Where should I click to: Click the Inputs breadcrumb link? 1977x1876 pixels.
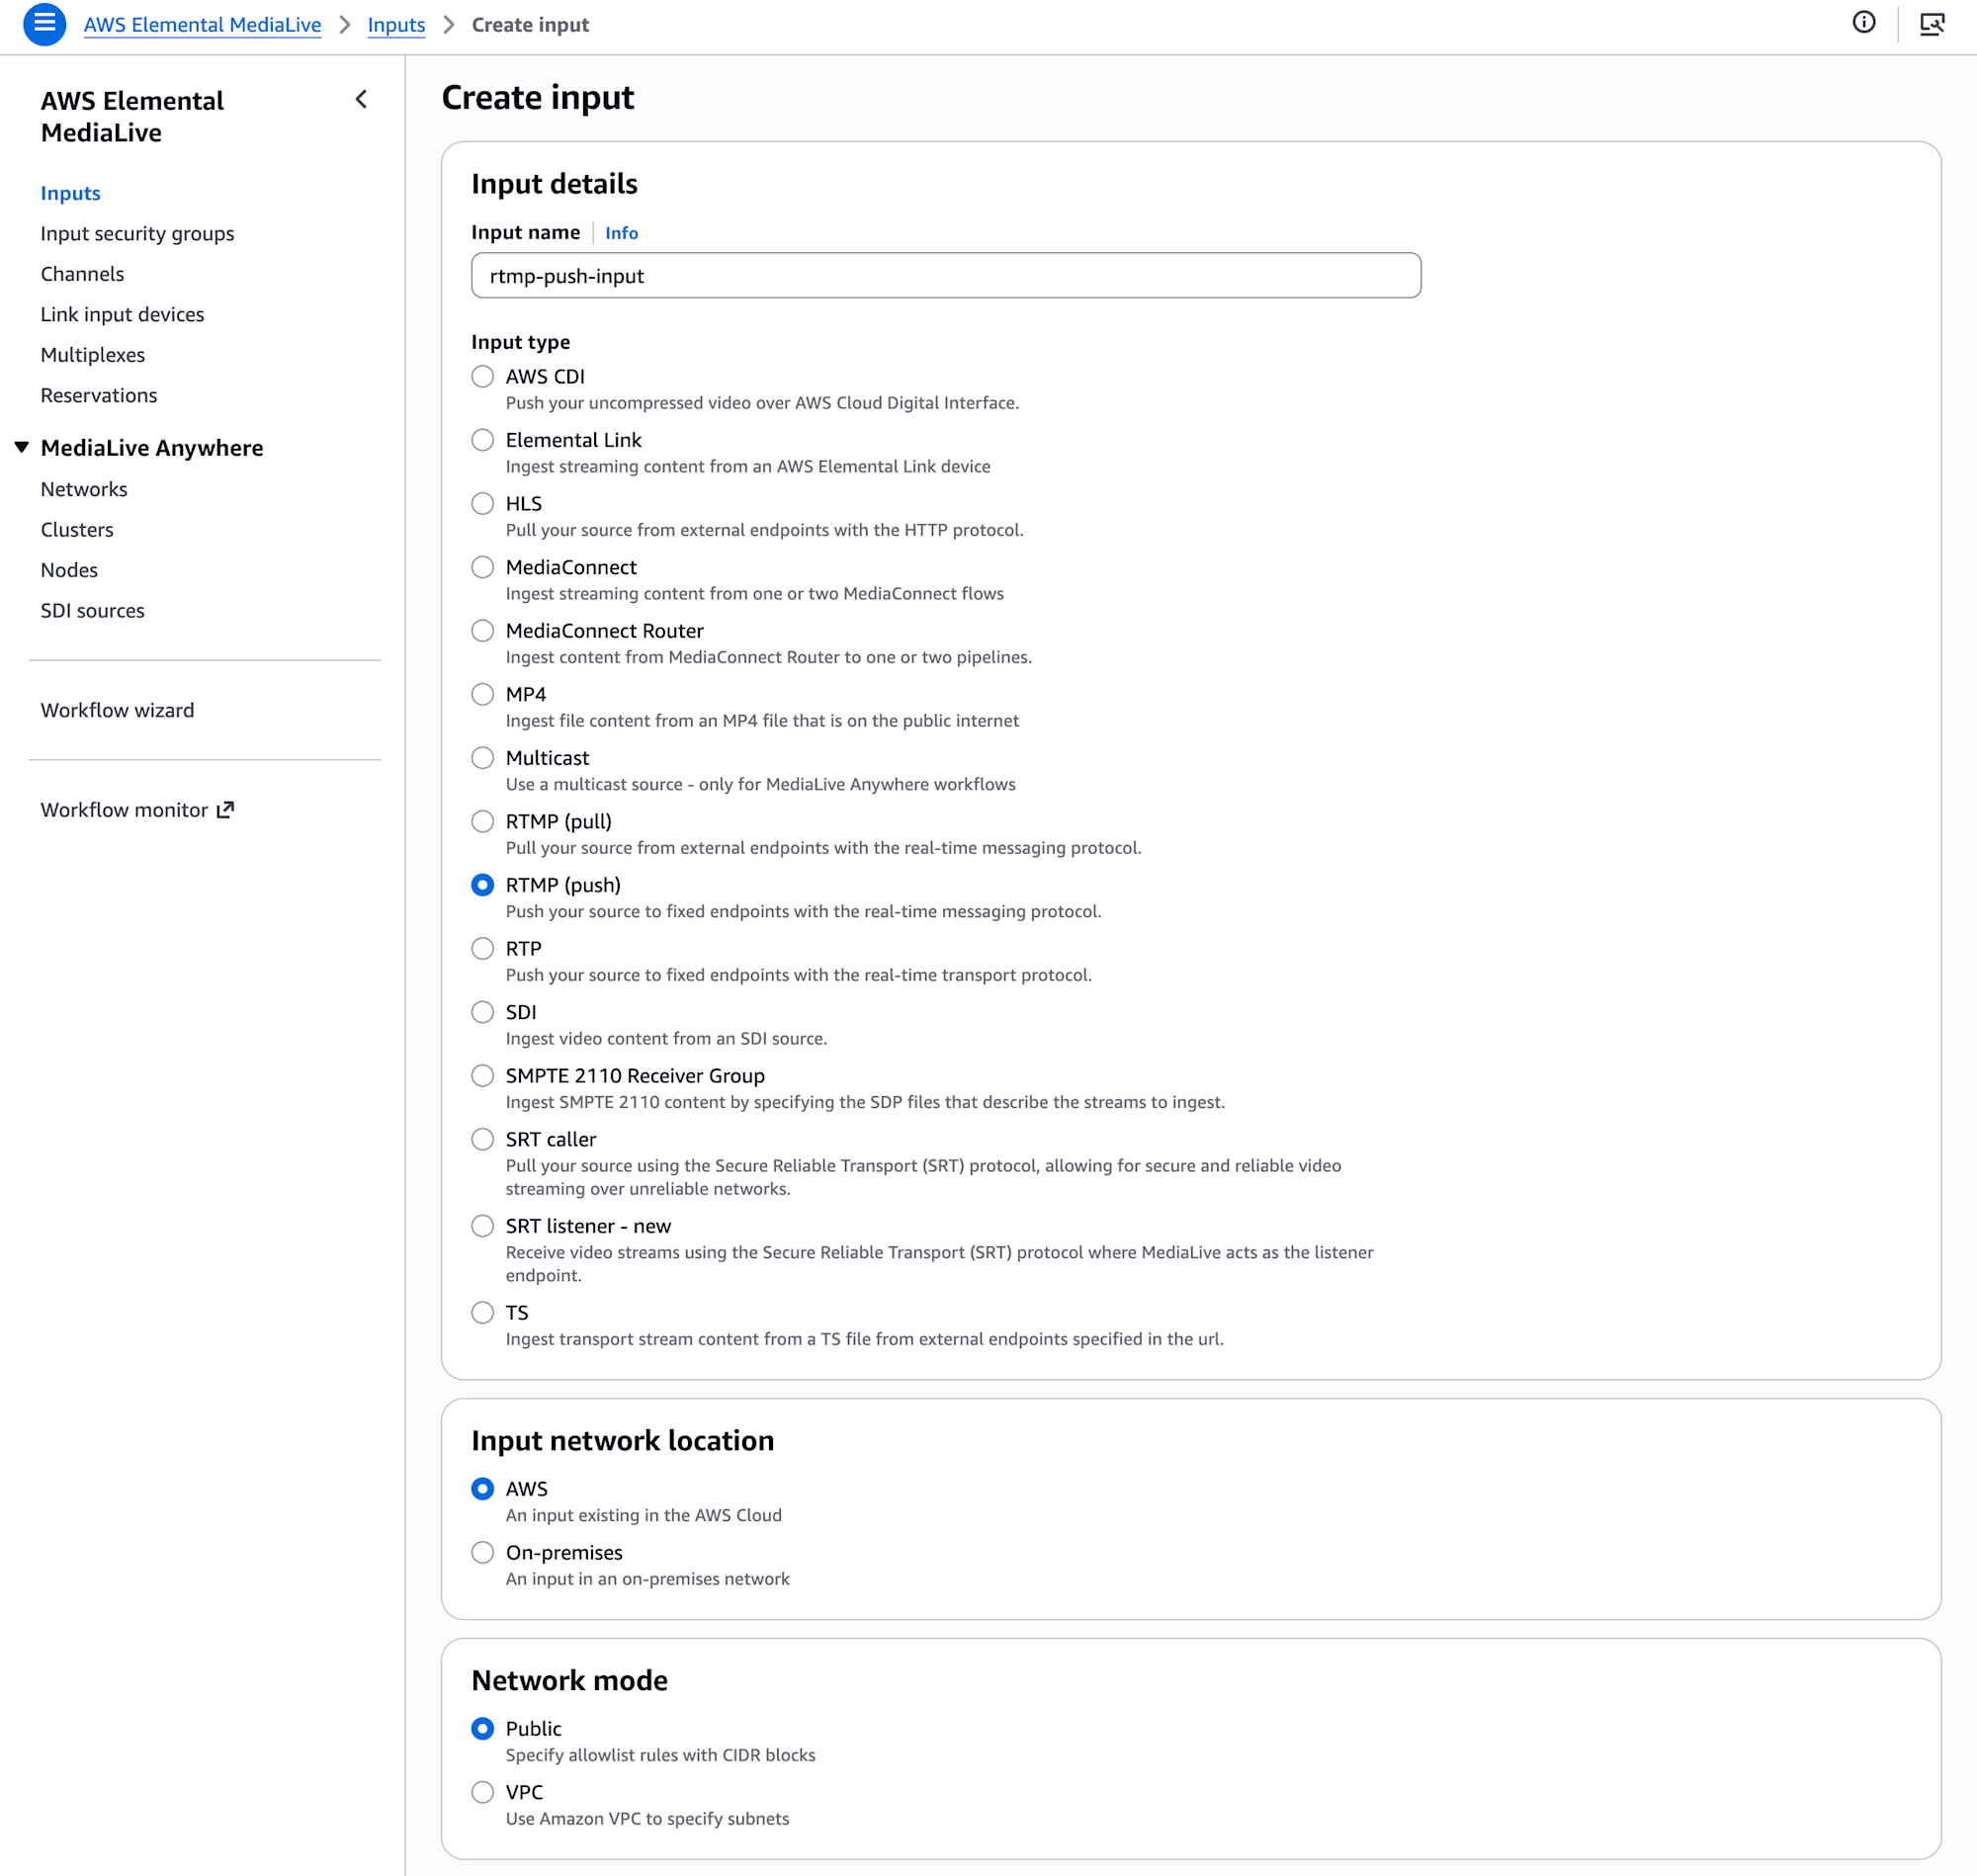[x=396, y=25]
